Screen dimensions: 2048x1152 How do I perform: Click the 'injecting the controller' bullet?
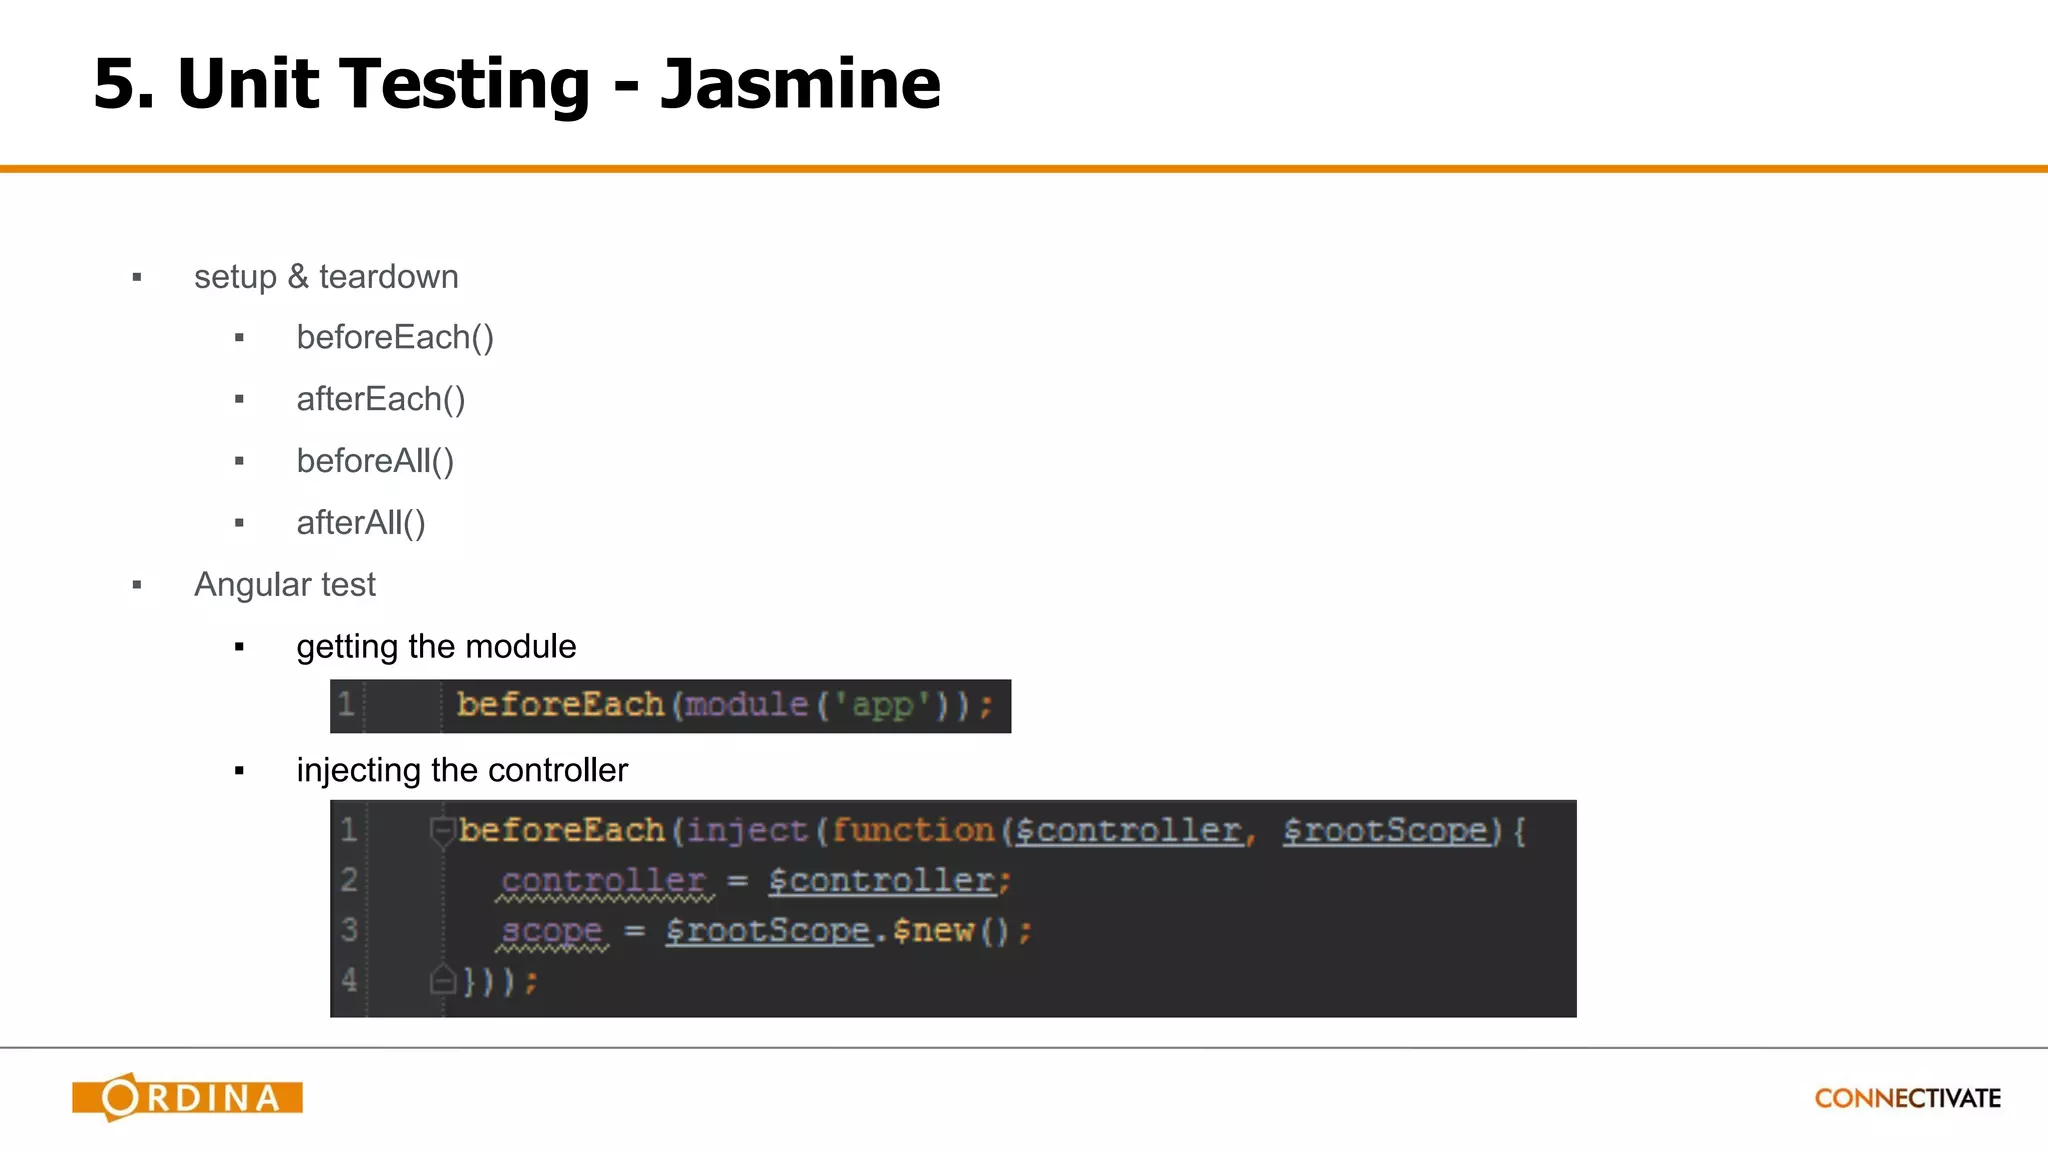pyautogui.click(x=462, y=770)
